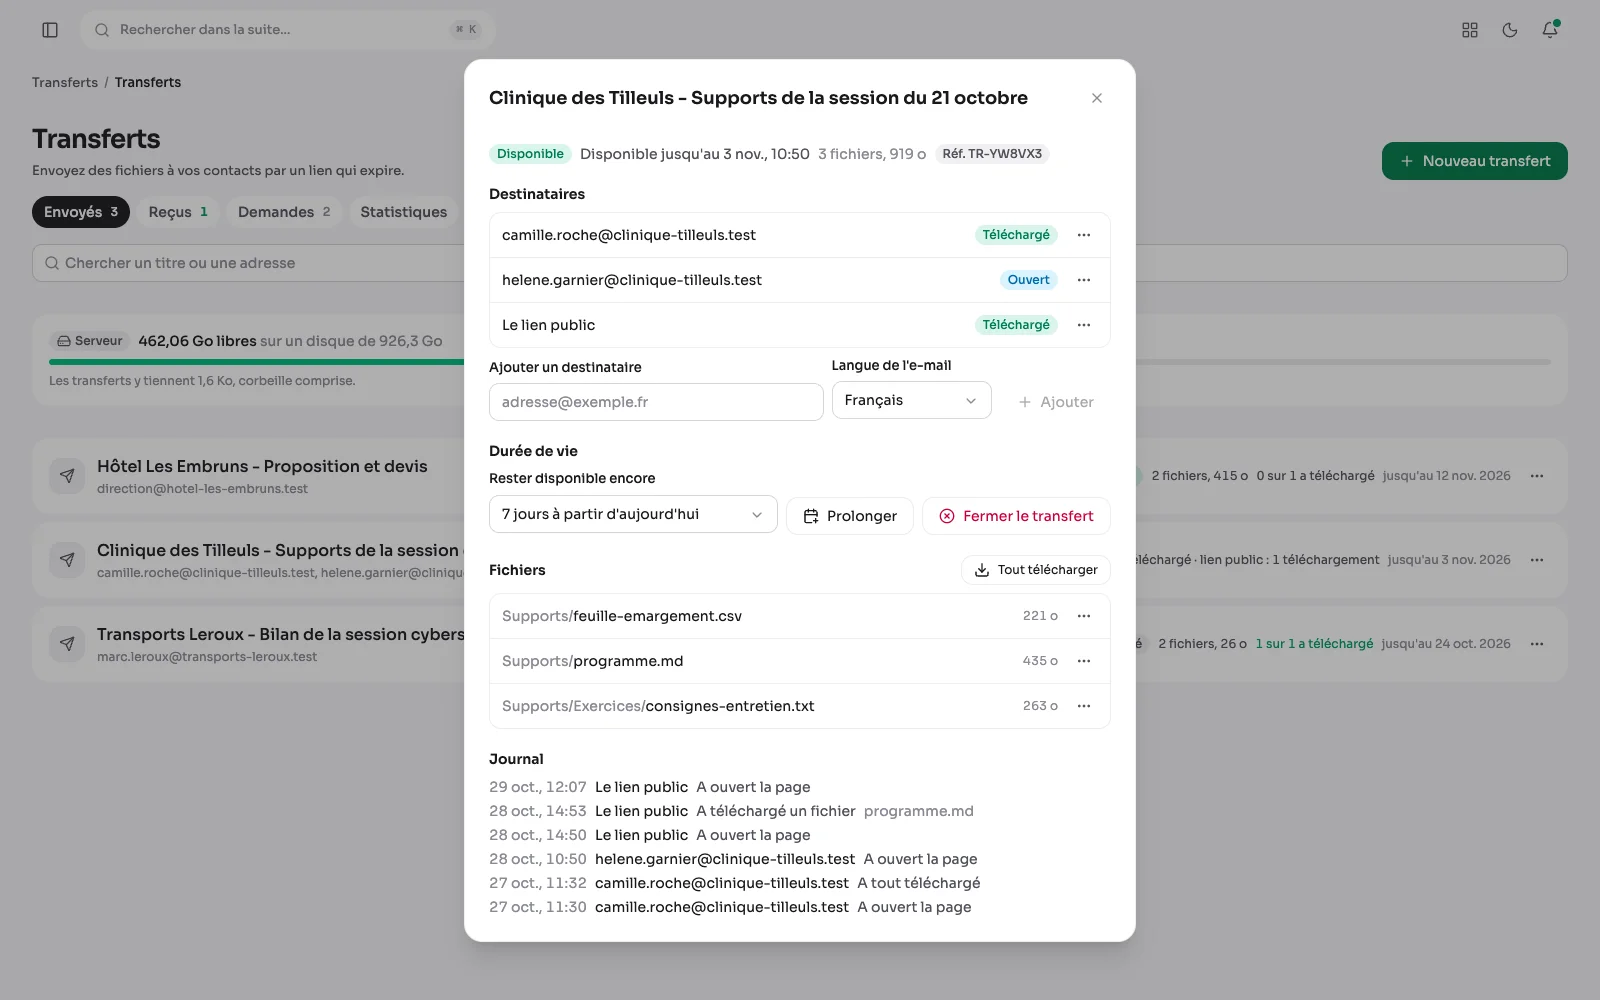This screenshot has width=1600, height=1000.
Task: Open more menu for Clinique des Tilleuls transfer
Action: click(x=1537, y=560)
